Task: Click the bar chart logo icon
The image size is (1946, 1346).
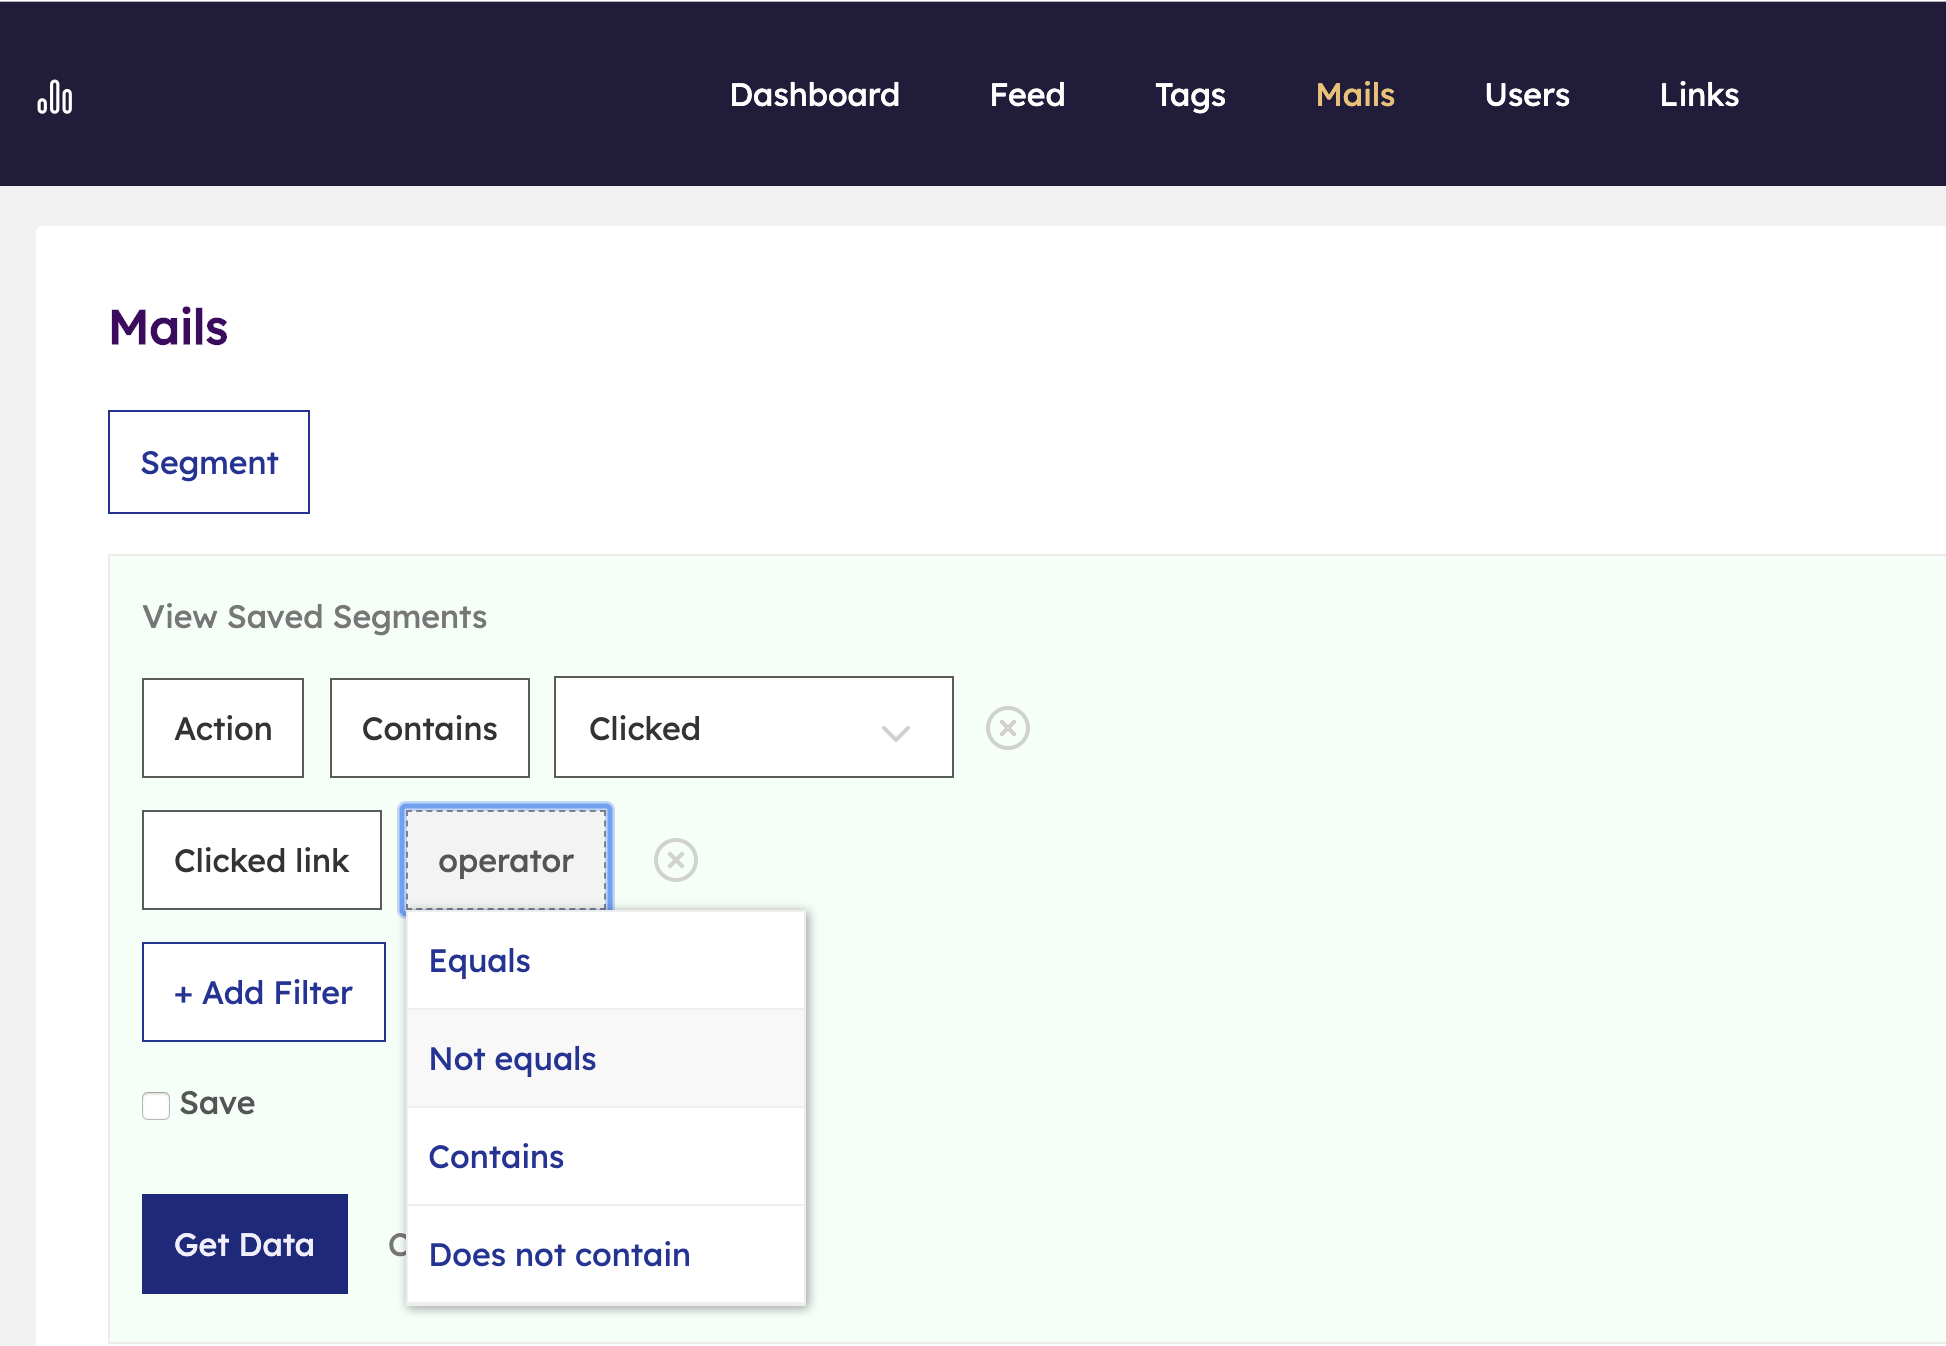Action: (x=55, y=97)
